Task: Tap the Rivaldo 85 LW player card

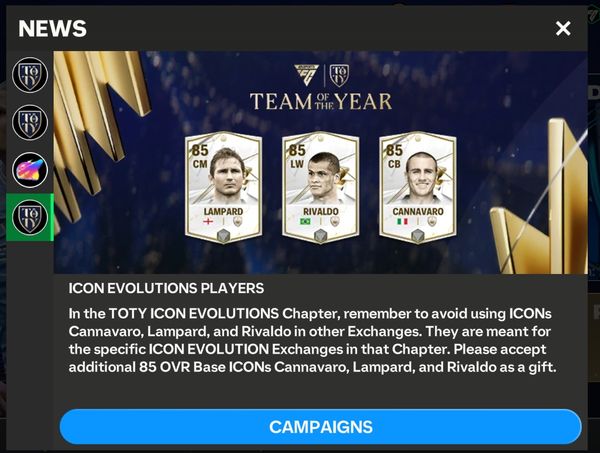Action: coord(321,188)
